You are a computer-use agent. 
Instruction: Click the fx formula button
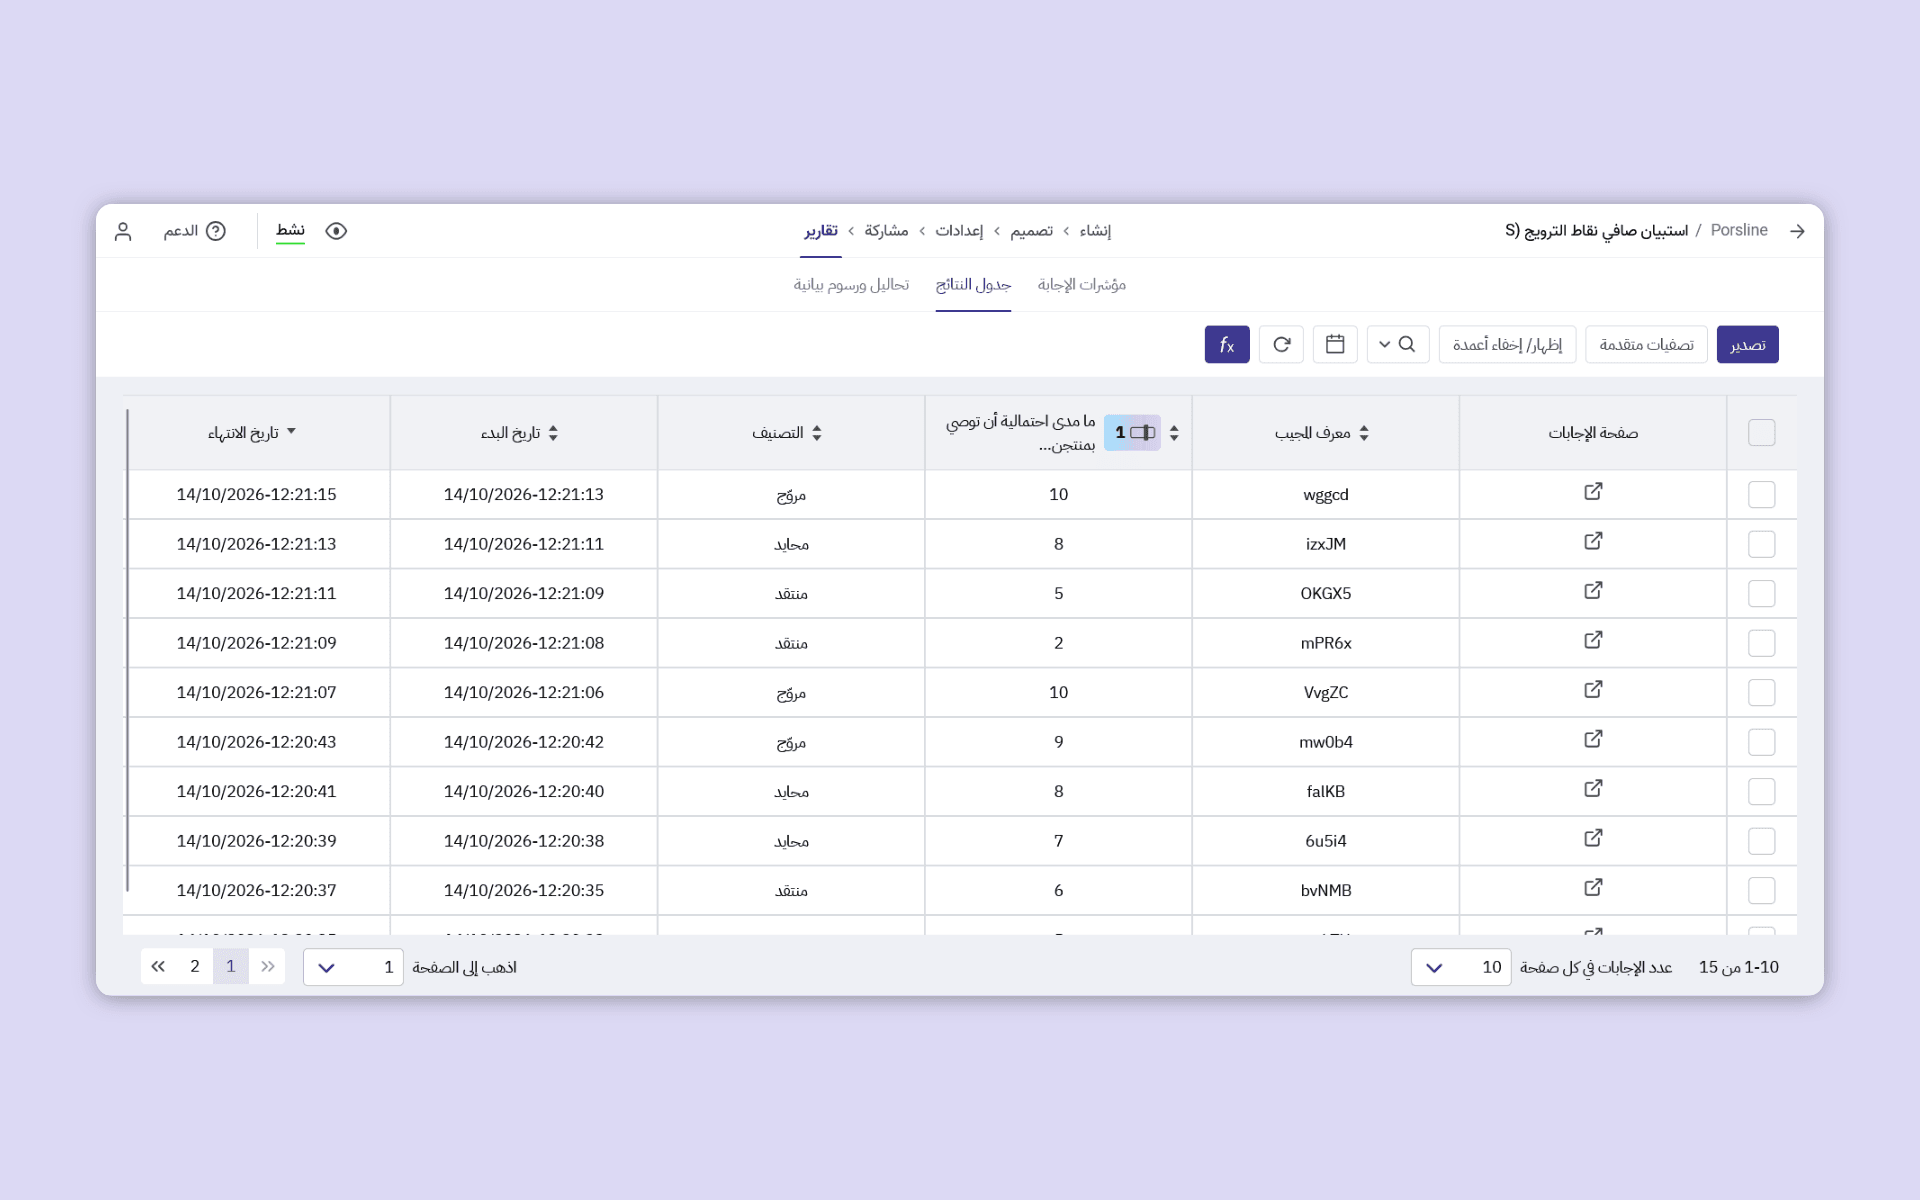click(x=1227, y=344)
